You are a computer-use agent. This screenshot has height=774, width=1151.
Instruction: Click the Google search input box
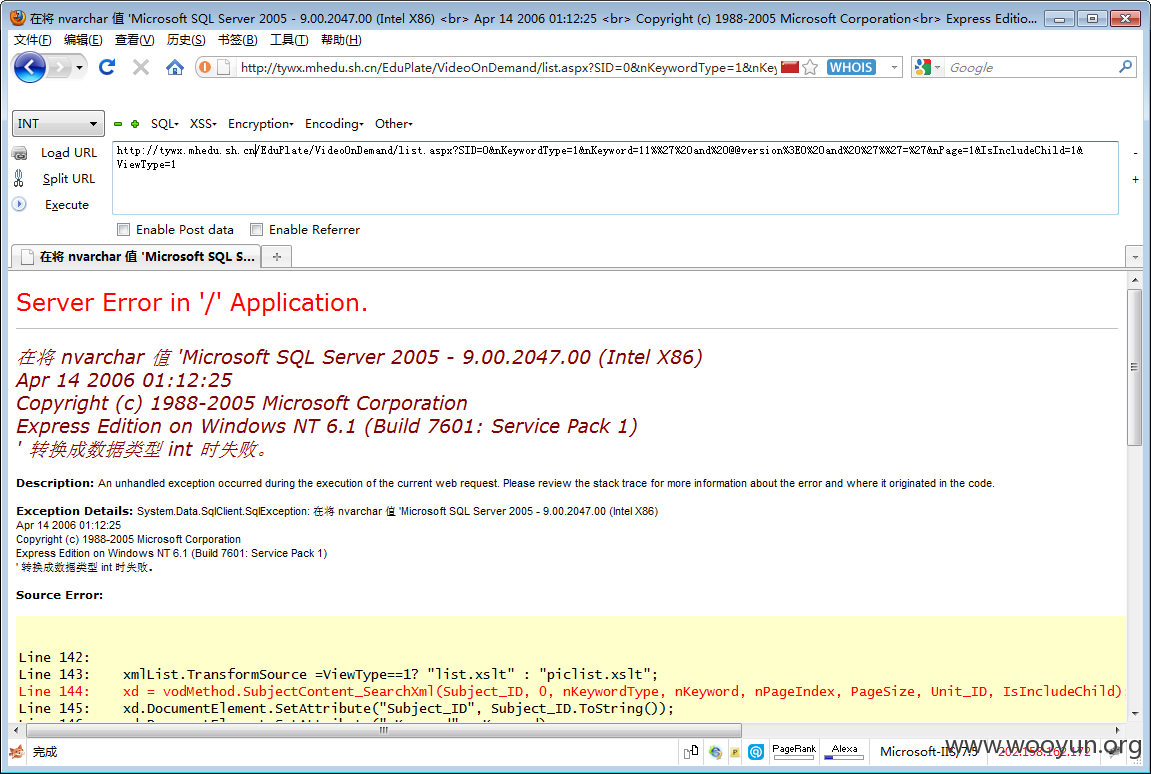click(1031, 68)
